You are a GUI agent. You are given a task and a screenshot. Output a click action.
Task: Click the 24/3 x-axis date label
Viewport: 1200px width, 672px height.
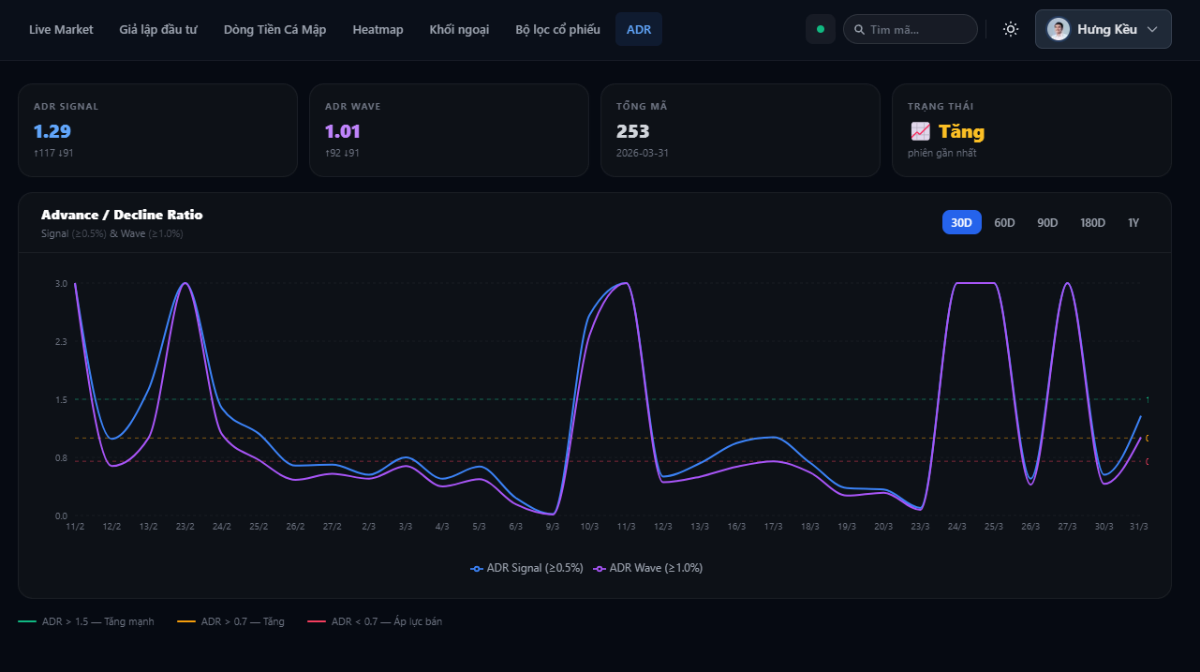click(957, 526)
